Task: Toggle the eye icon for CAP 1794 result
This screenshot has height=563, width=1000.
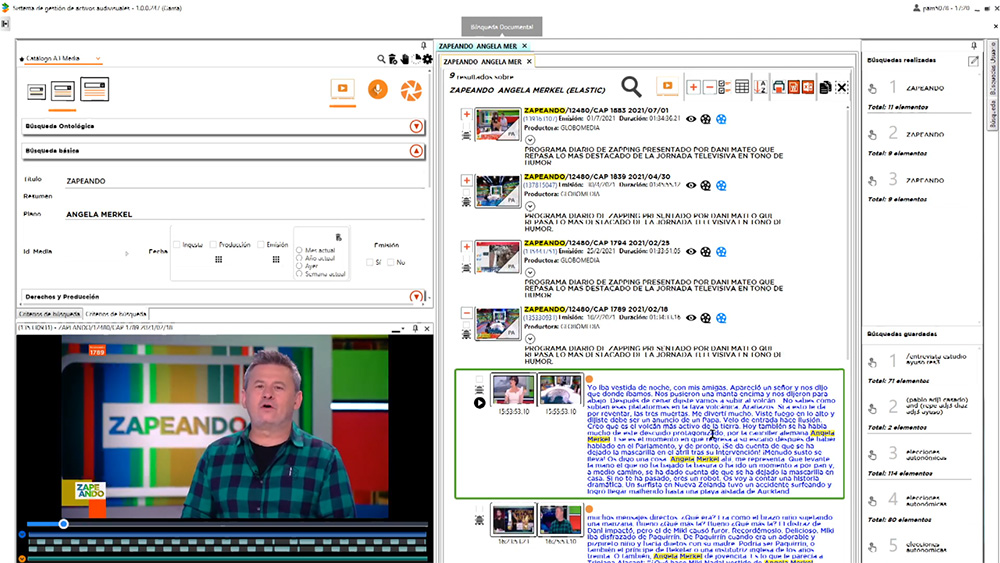Action: pyautogui.click(x=691, y=252)
